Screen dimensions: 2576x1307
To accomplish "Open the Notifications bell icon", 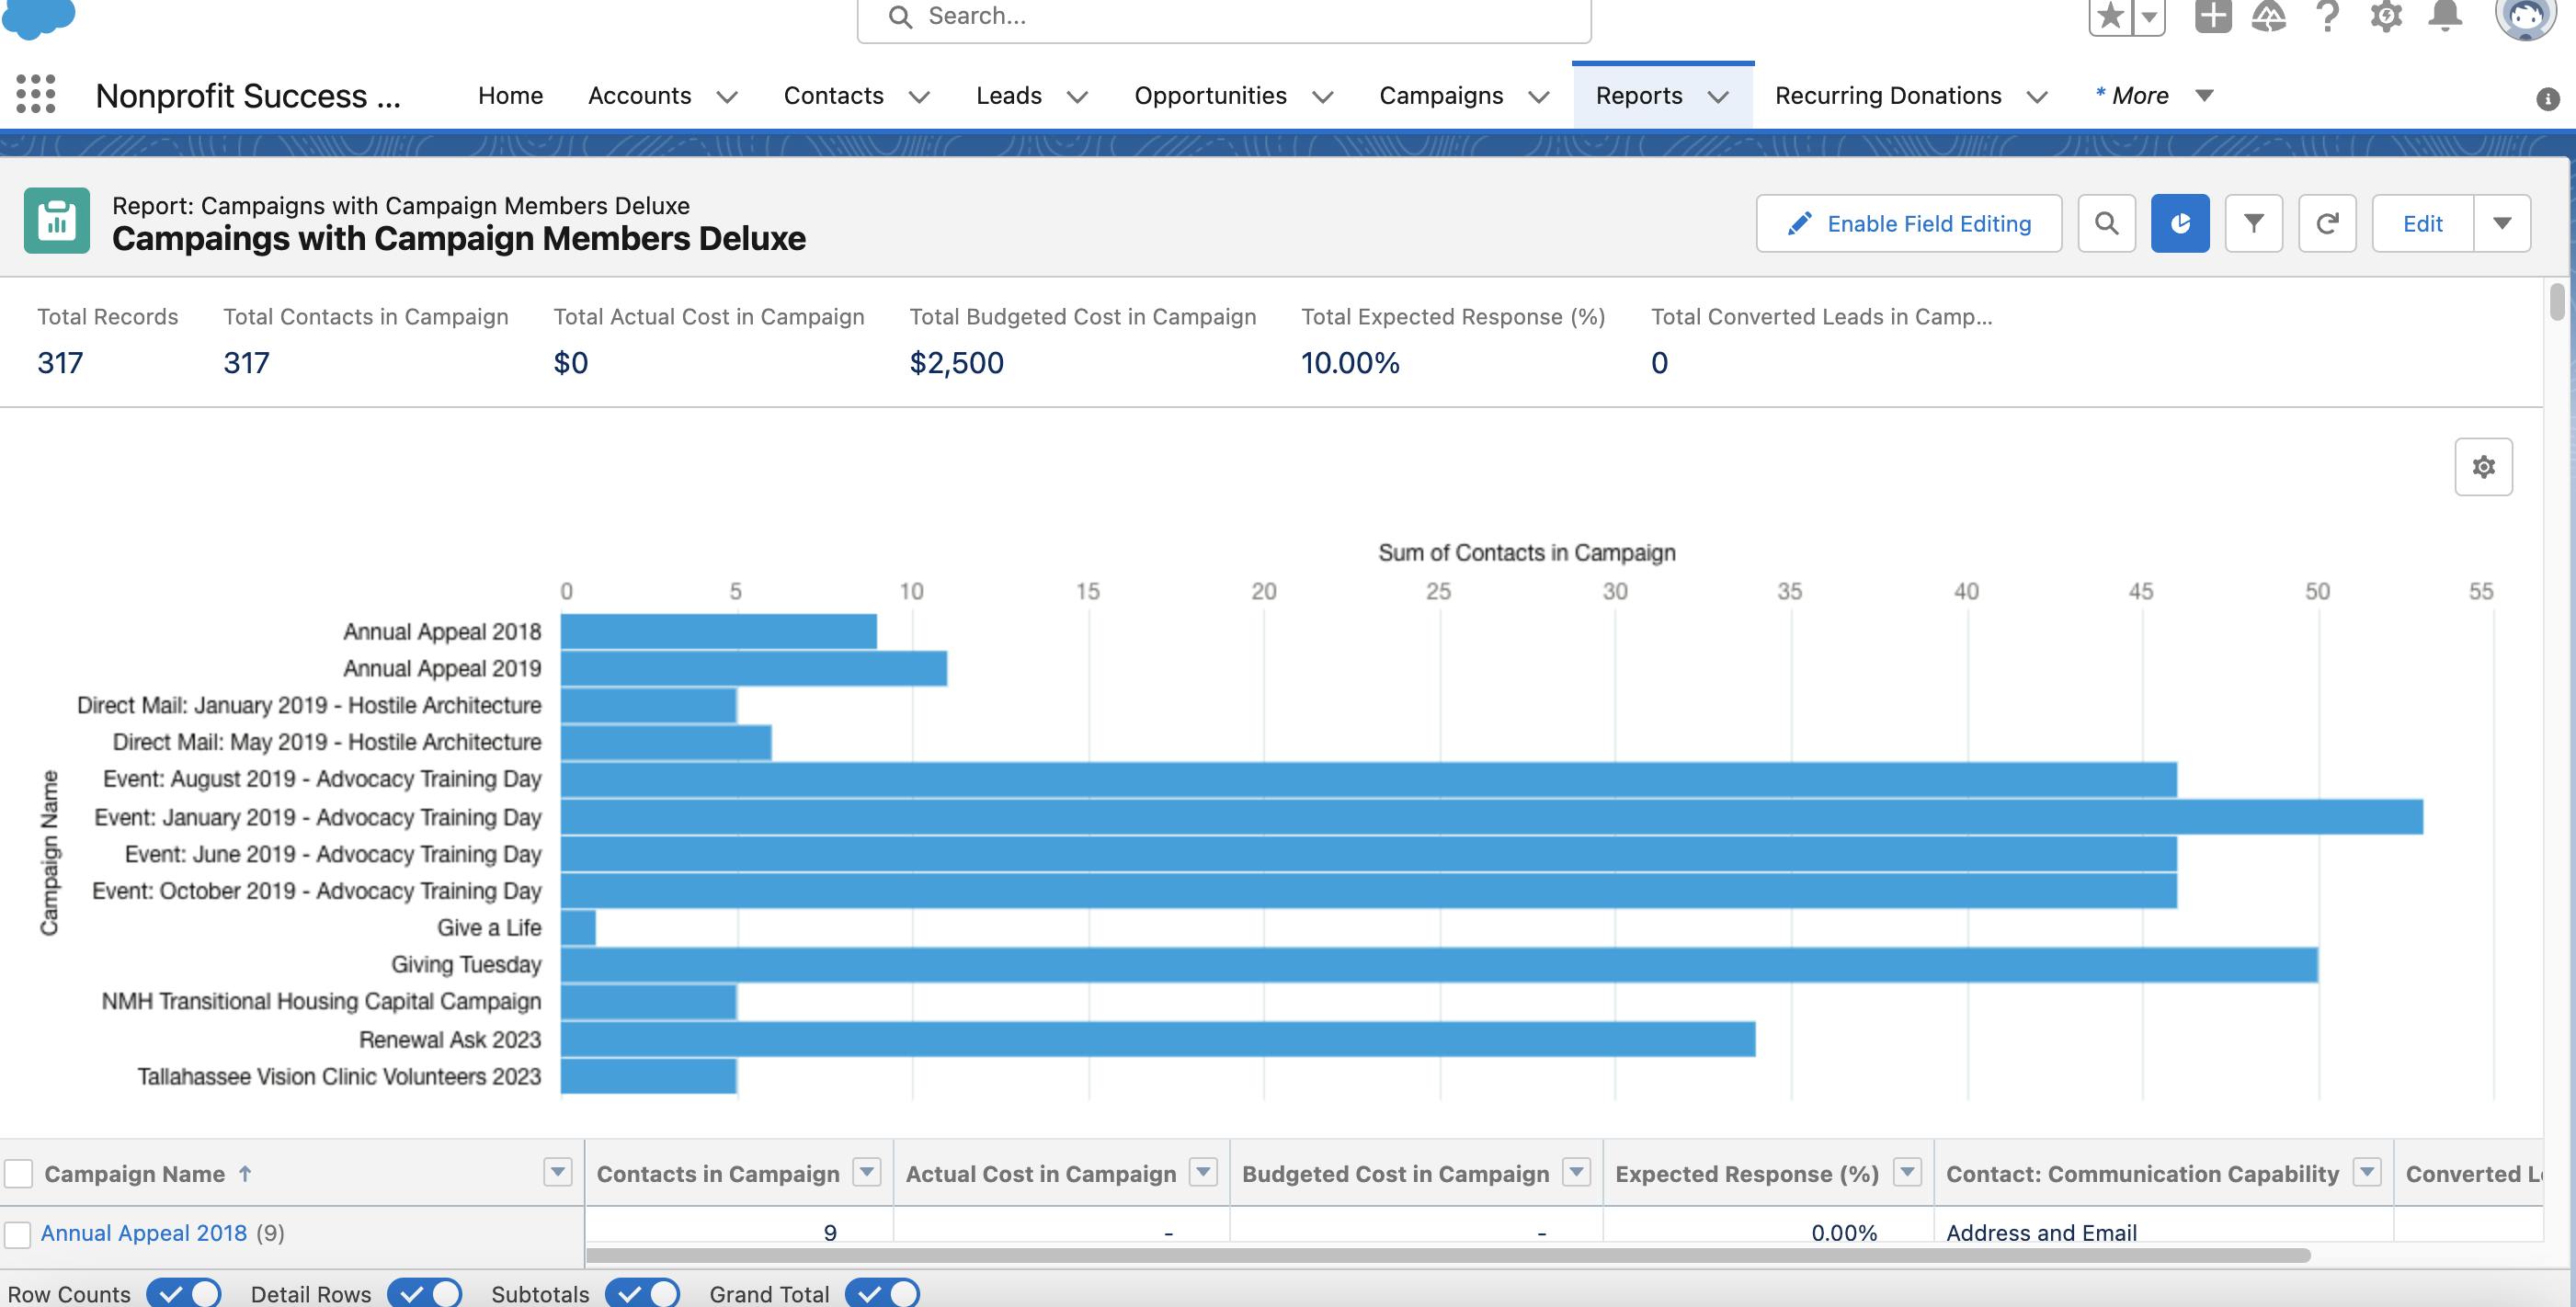I will [x=2445, y=16].
